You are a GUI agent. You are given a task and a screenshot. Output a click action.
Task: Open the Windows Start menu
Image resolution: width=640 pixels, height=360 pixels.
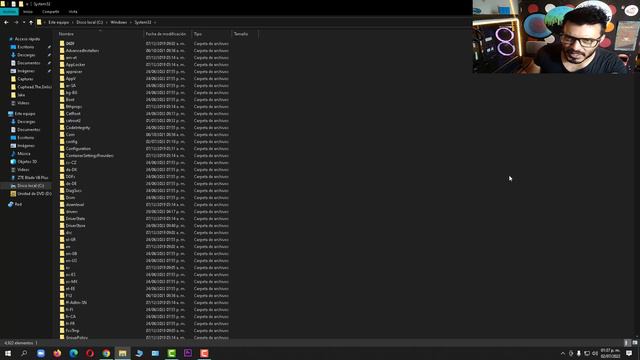tap(8, 353)
